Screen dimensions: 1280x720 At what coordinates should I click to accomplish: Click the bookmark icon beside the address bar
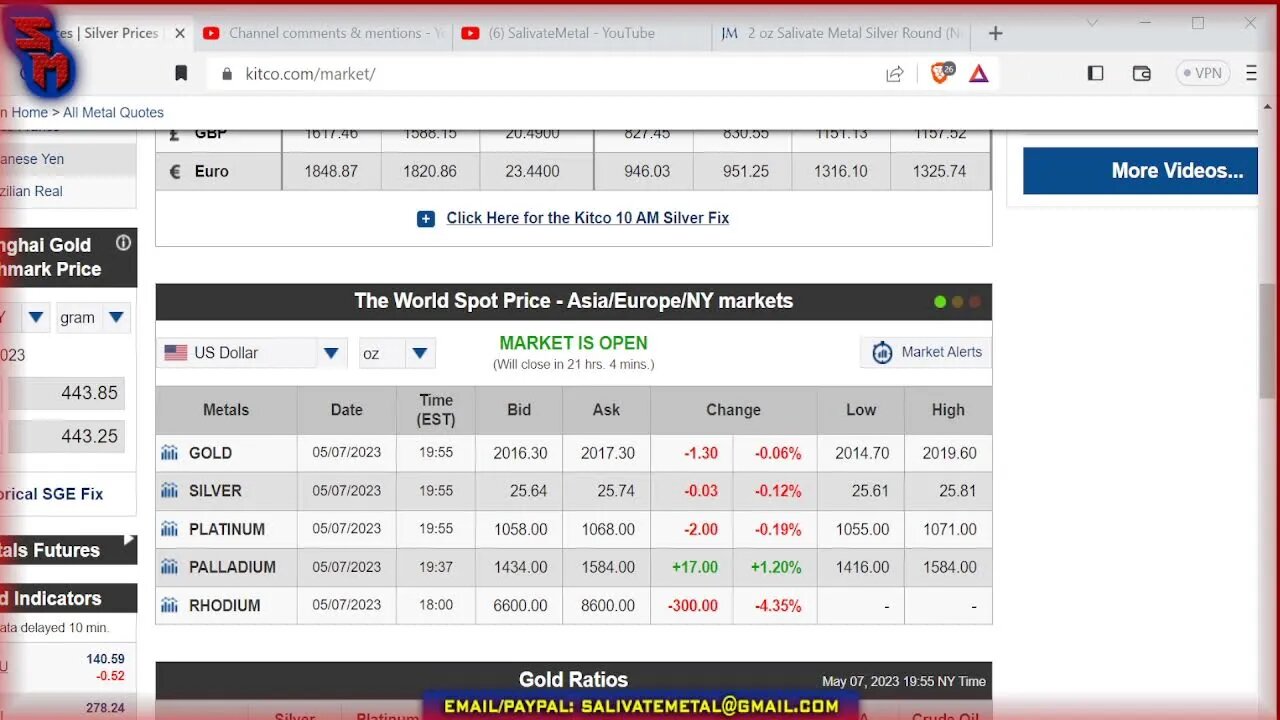(181, 73)
